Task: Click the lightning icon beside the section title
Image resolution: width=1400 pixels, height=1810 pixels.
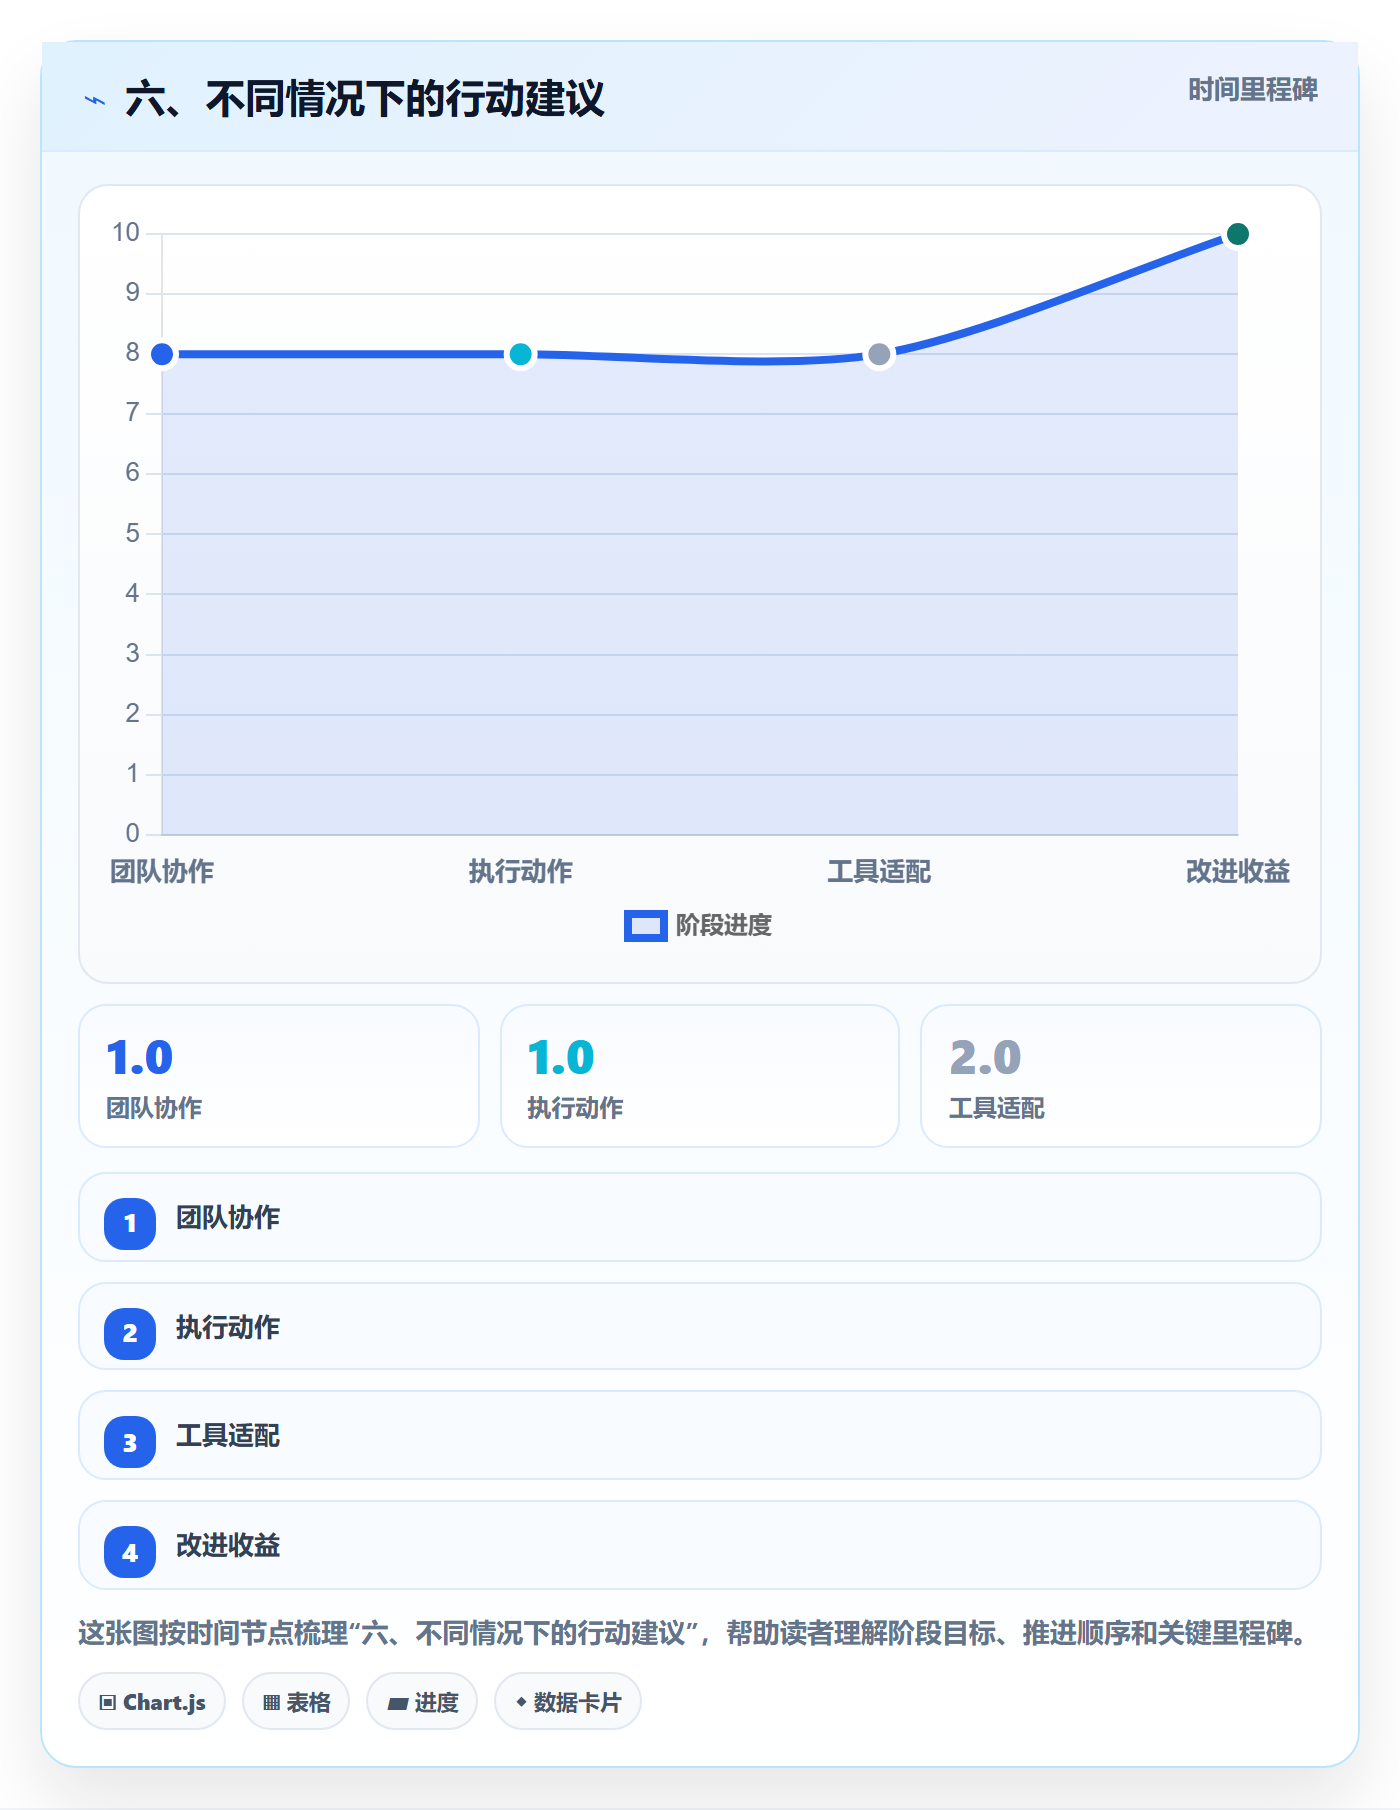Action: pos(95,100)
